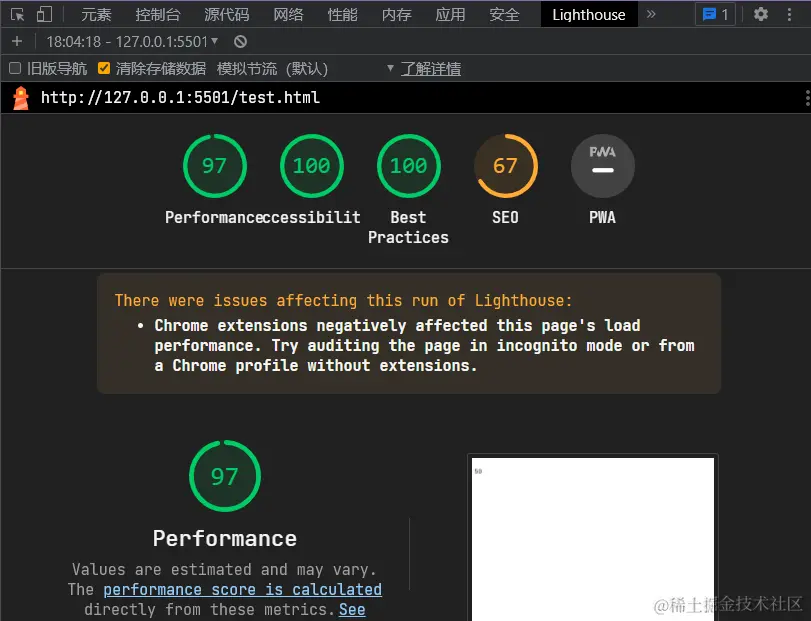
Task: Open the 性能 tab
Action: [342, 14]
